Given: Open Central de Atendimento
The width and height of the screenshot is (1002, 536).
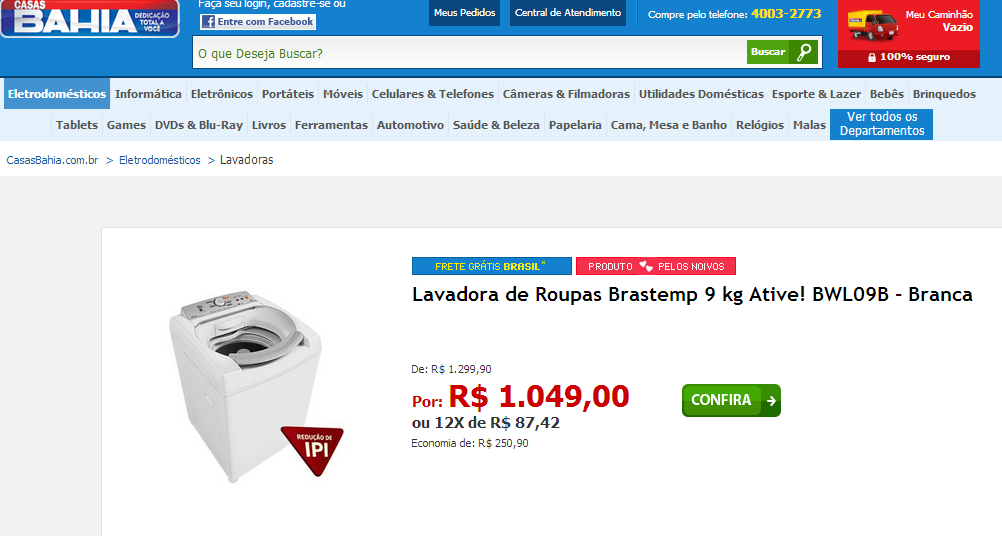Looking at the screenshot, I should (568, 13).
